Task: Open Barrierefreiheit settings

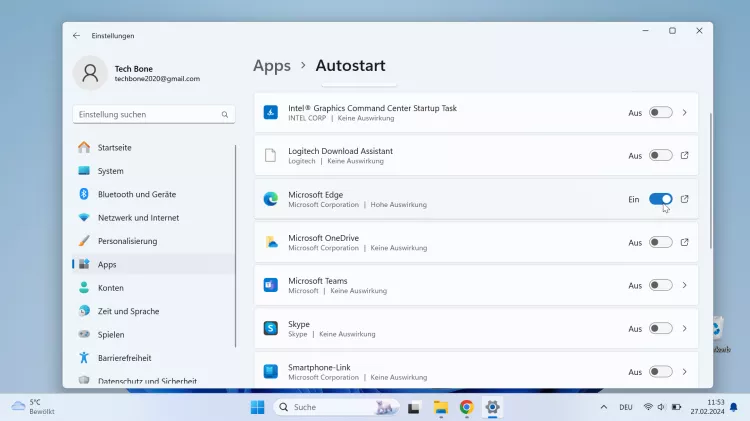Action: pyautogui.click(x=153, y=358)
